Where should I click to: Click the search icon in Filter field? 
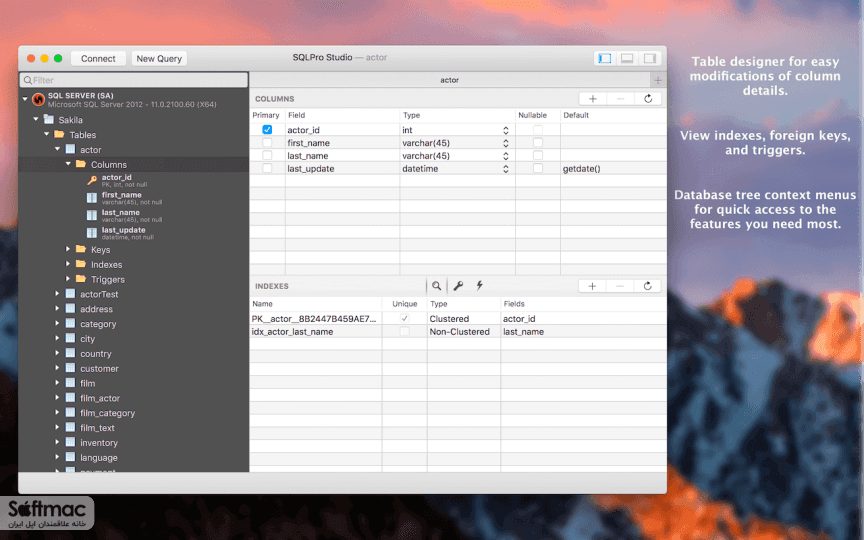click(28, 80)
